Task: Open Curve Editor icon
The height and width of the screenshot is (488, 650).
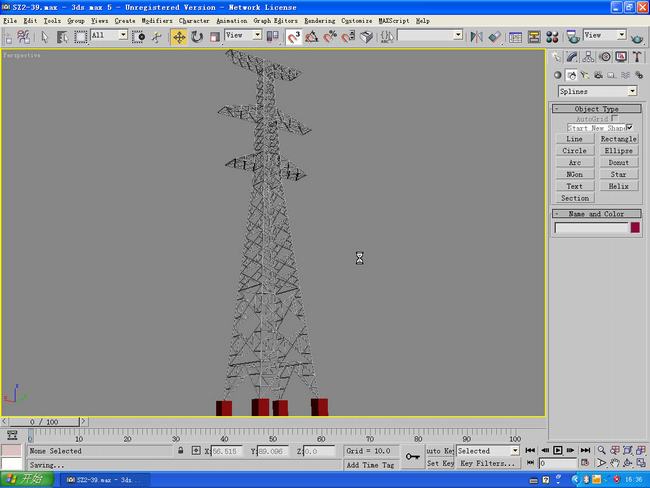Action: point(515,37)
